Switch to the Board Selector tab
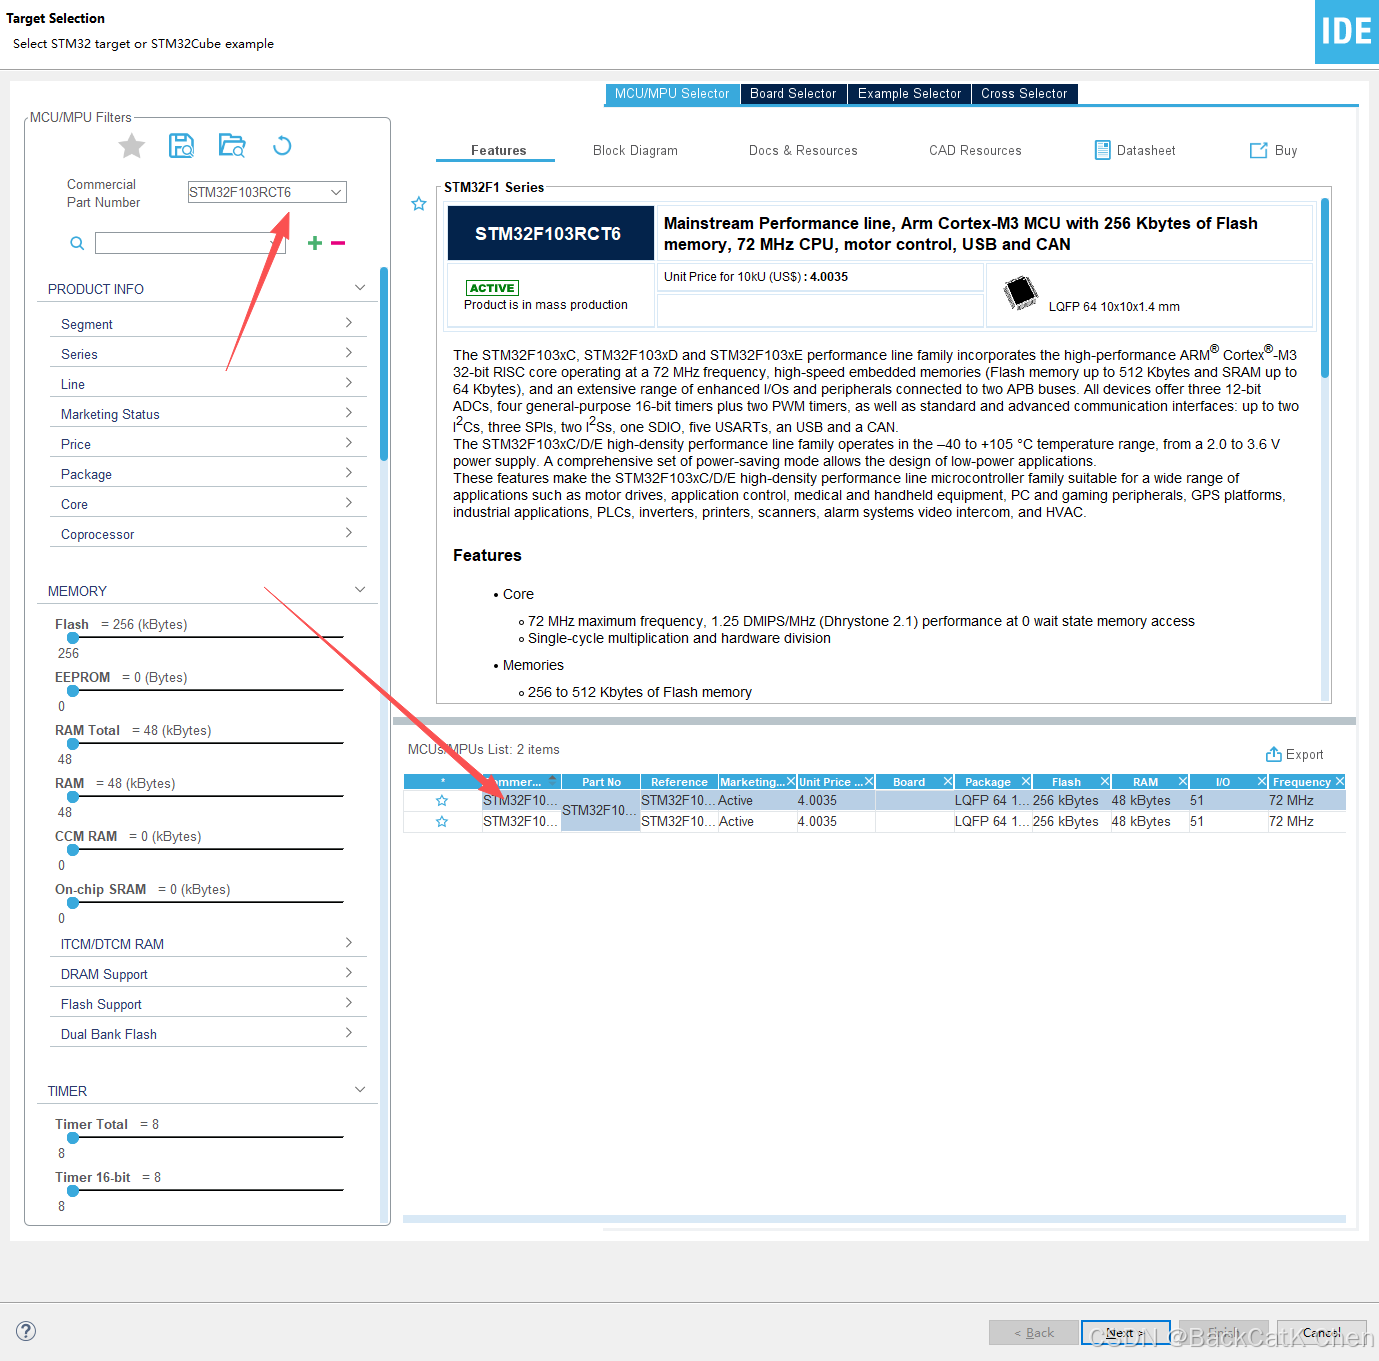Screen dimensions: 1379x1361 click(x=793, y=94)
